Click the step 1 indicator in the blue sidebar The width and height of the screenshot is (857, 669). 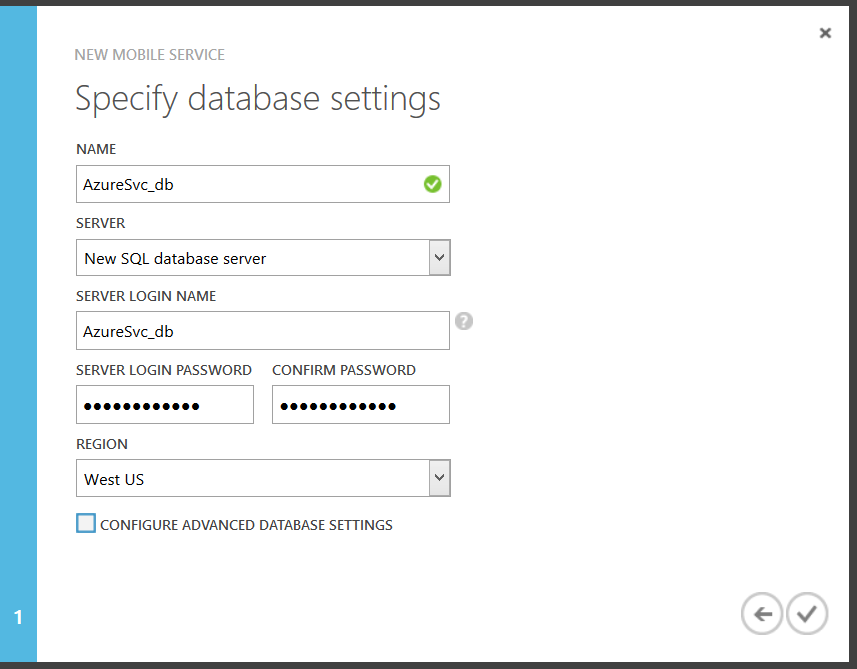click(18, 618)
